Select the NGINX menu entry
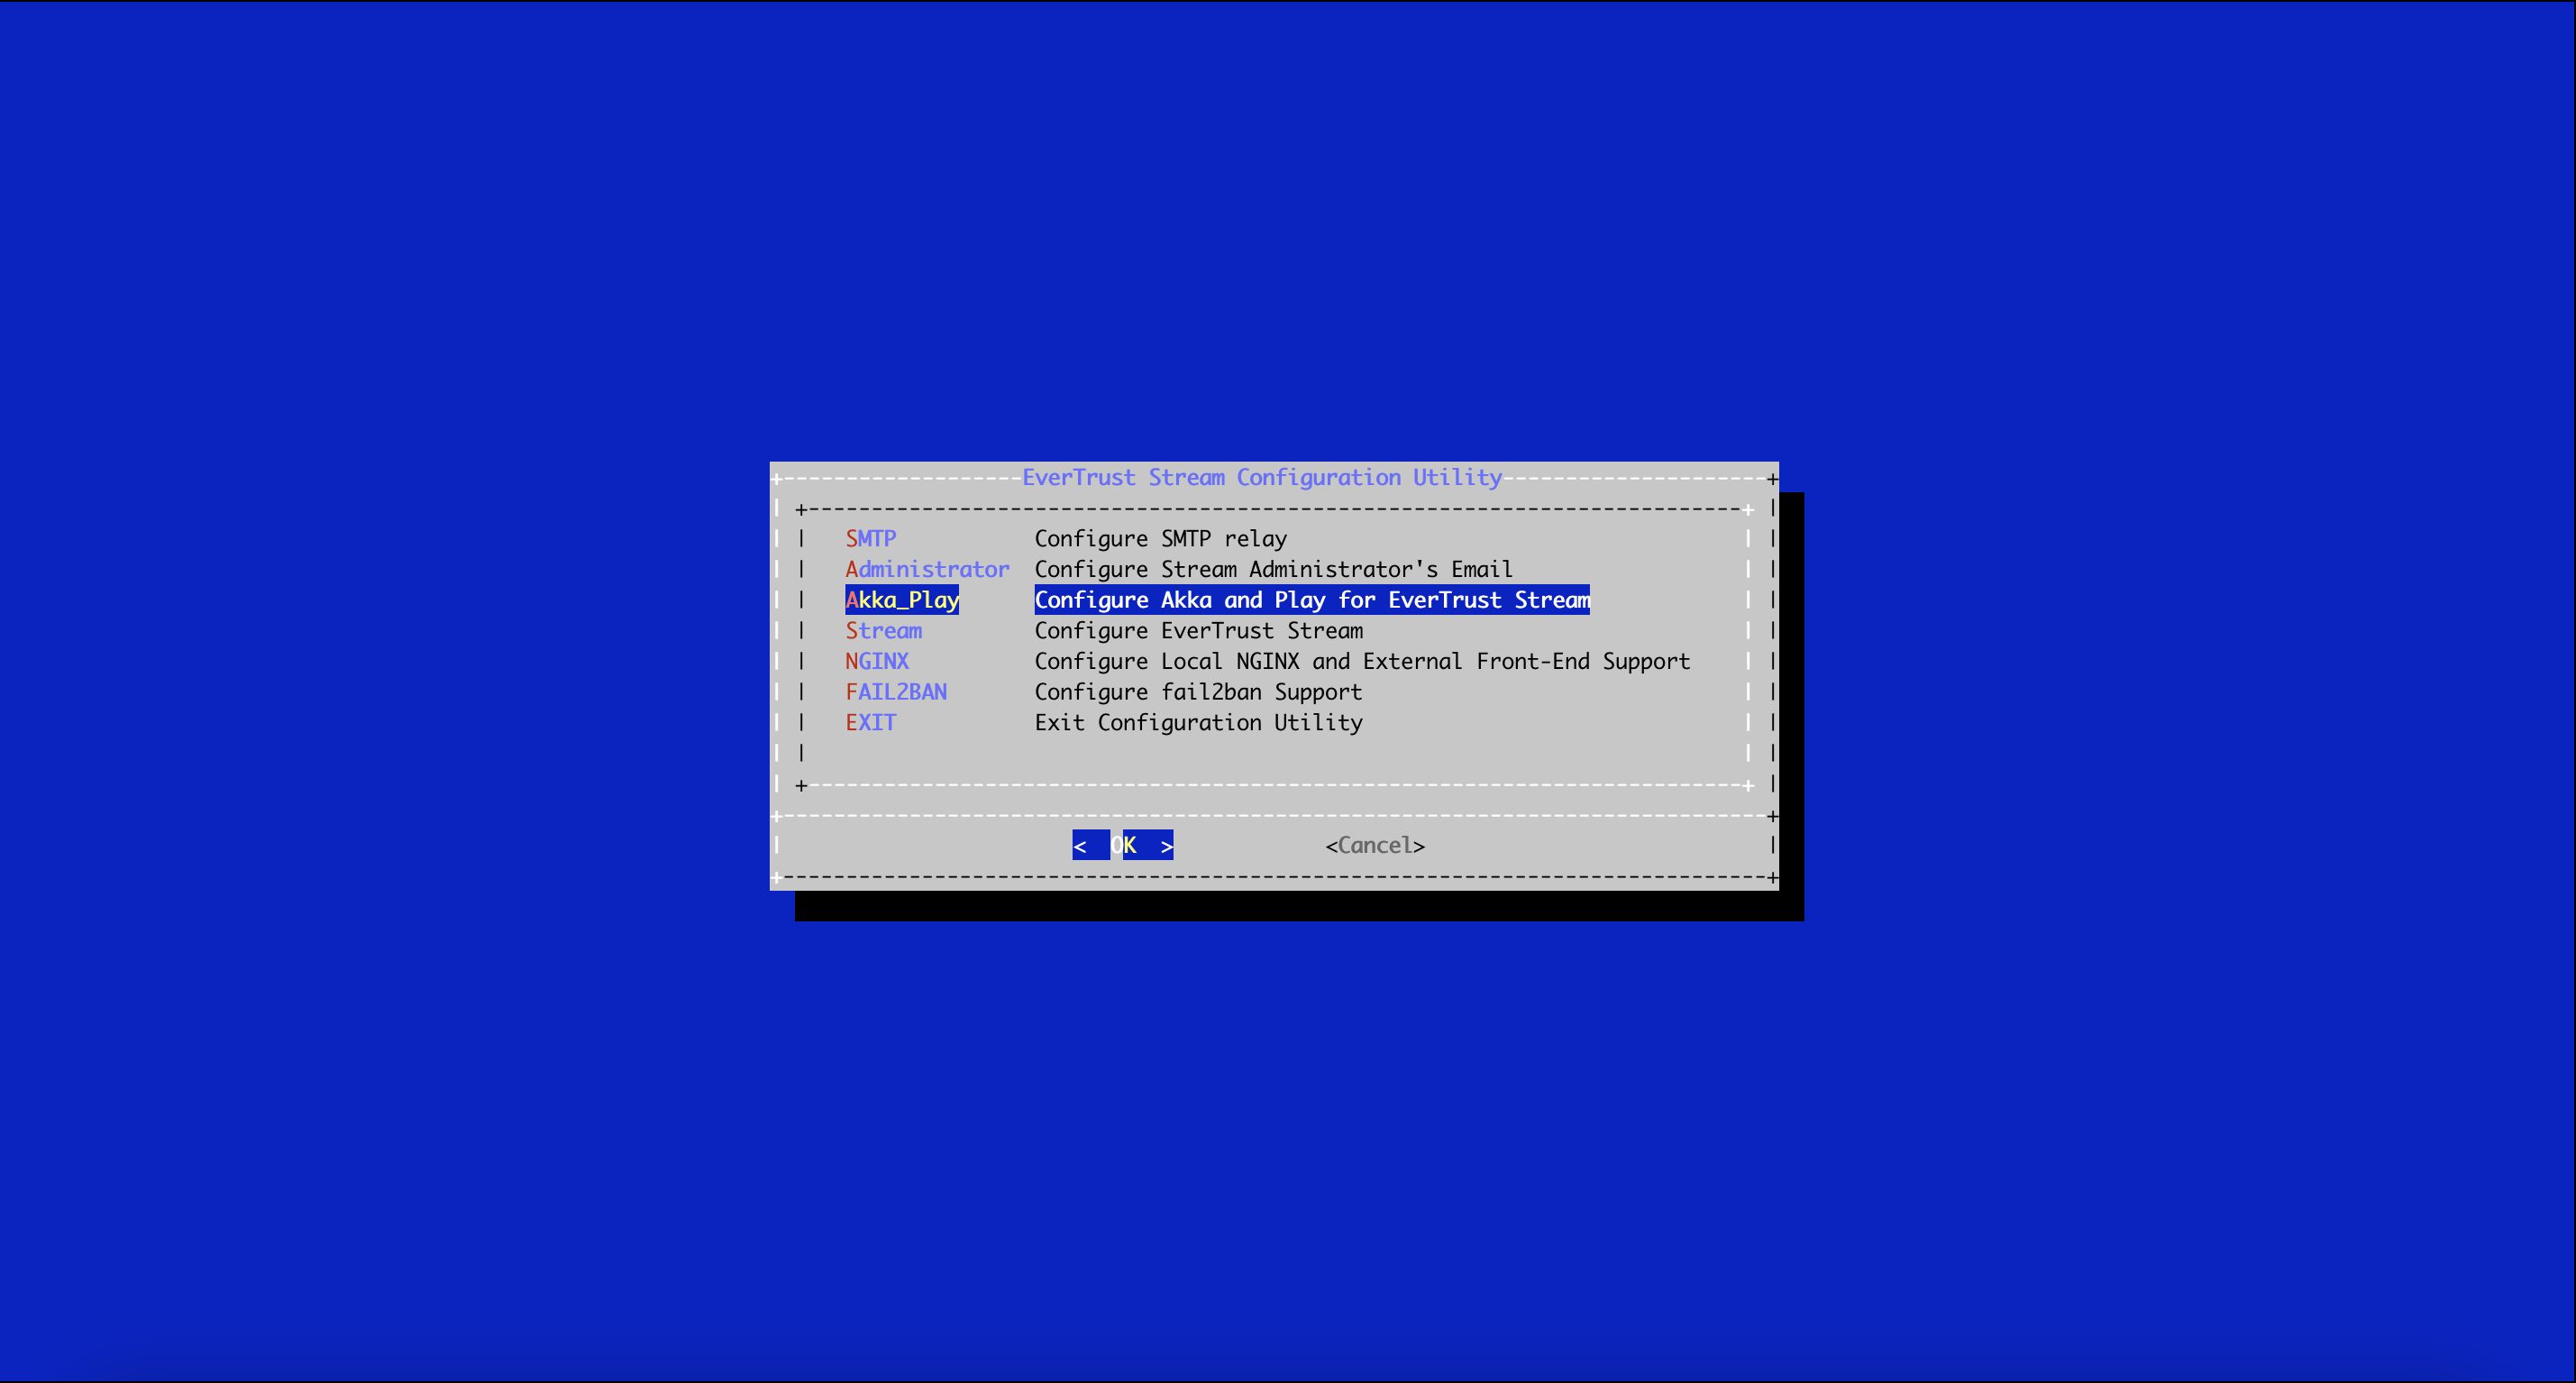Screen dimensions: 2576x1383 [876, 660]
